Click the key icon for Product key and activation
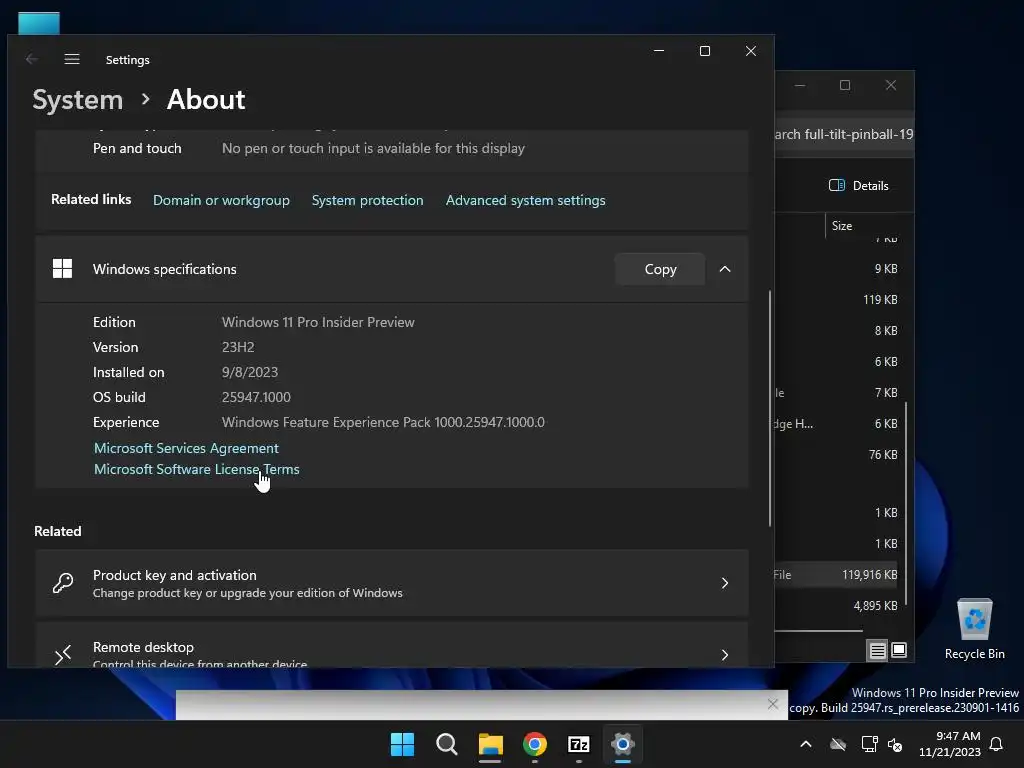The height and width of the screenshot is (768, 1024). [63, 583]
